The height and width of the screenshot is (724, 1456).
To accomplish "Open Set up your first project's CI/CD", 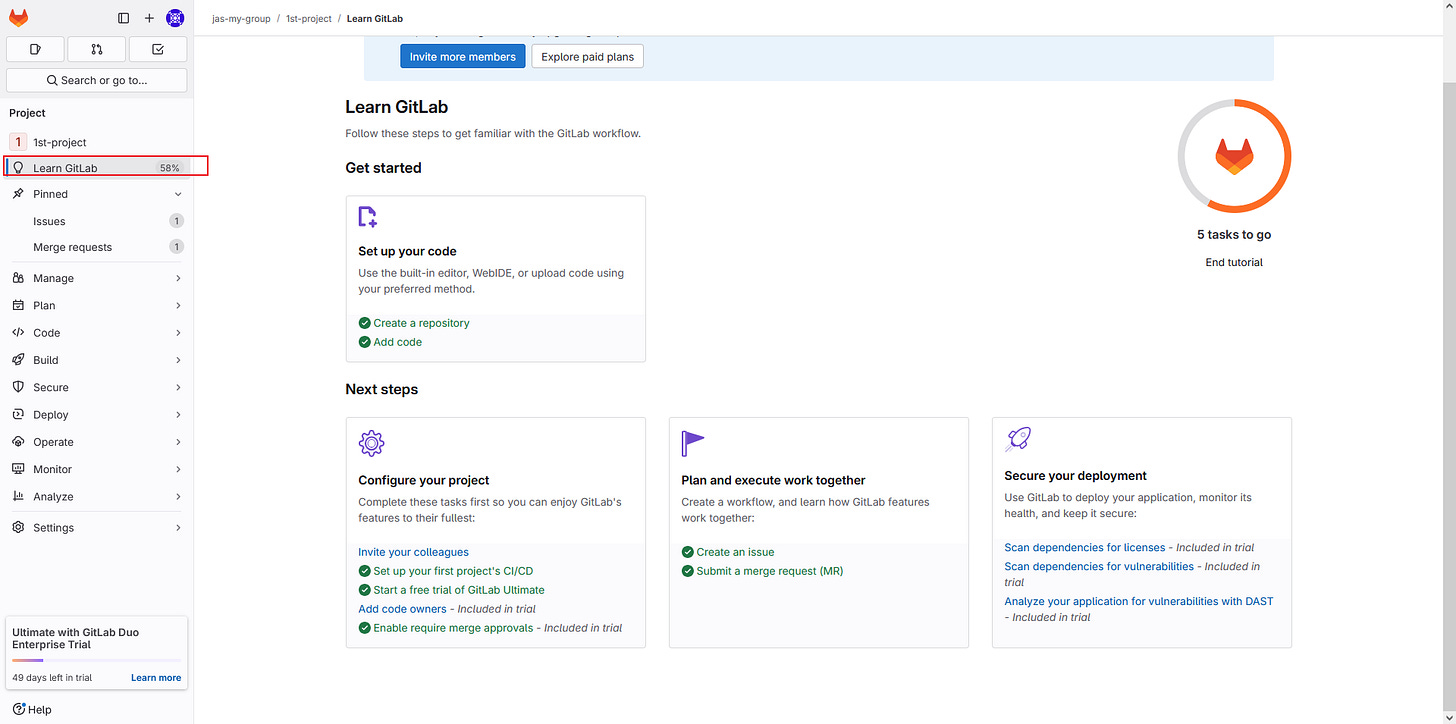I will click(453, 571).
